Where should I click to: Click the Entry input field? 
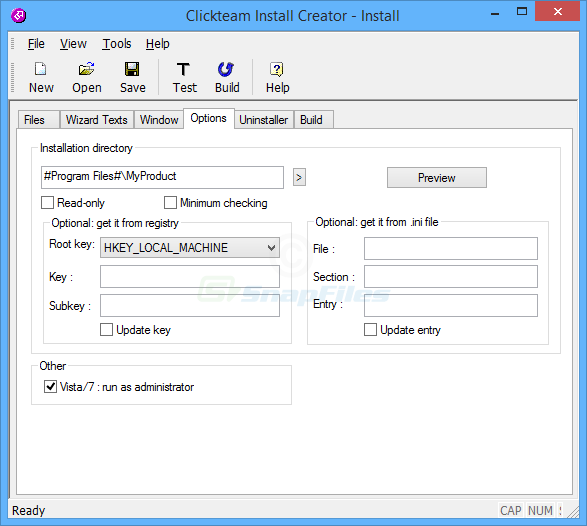451,305
